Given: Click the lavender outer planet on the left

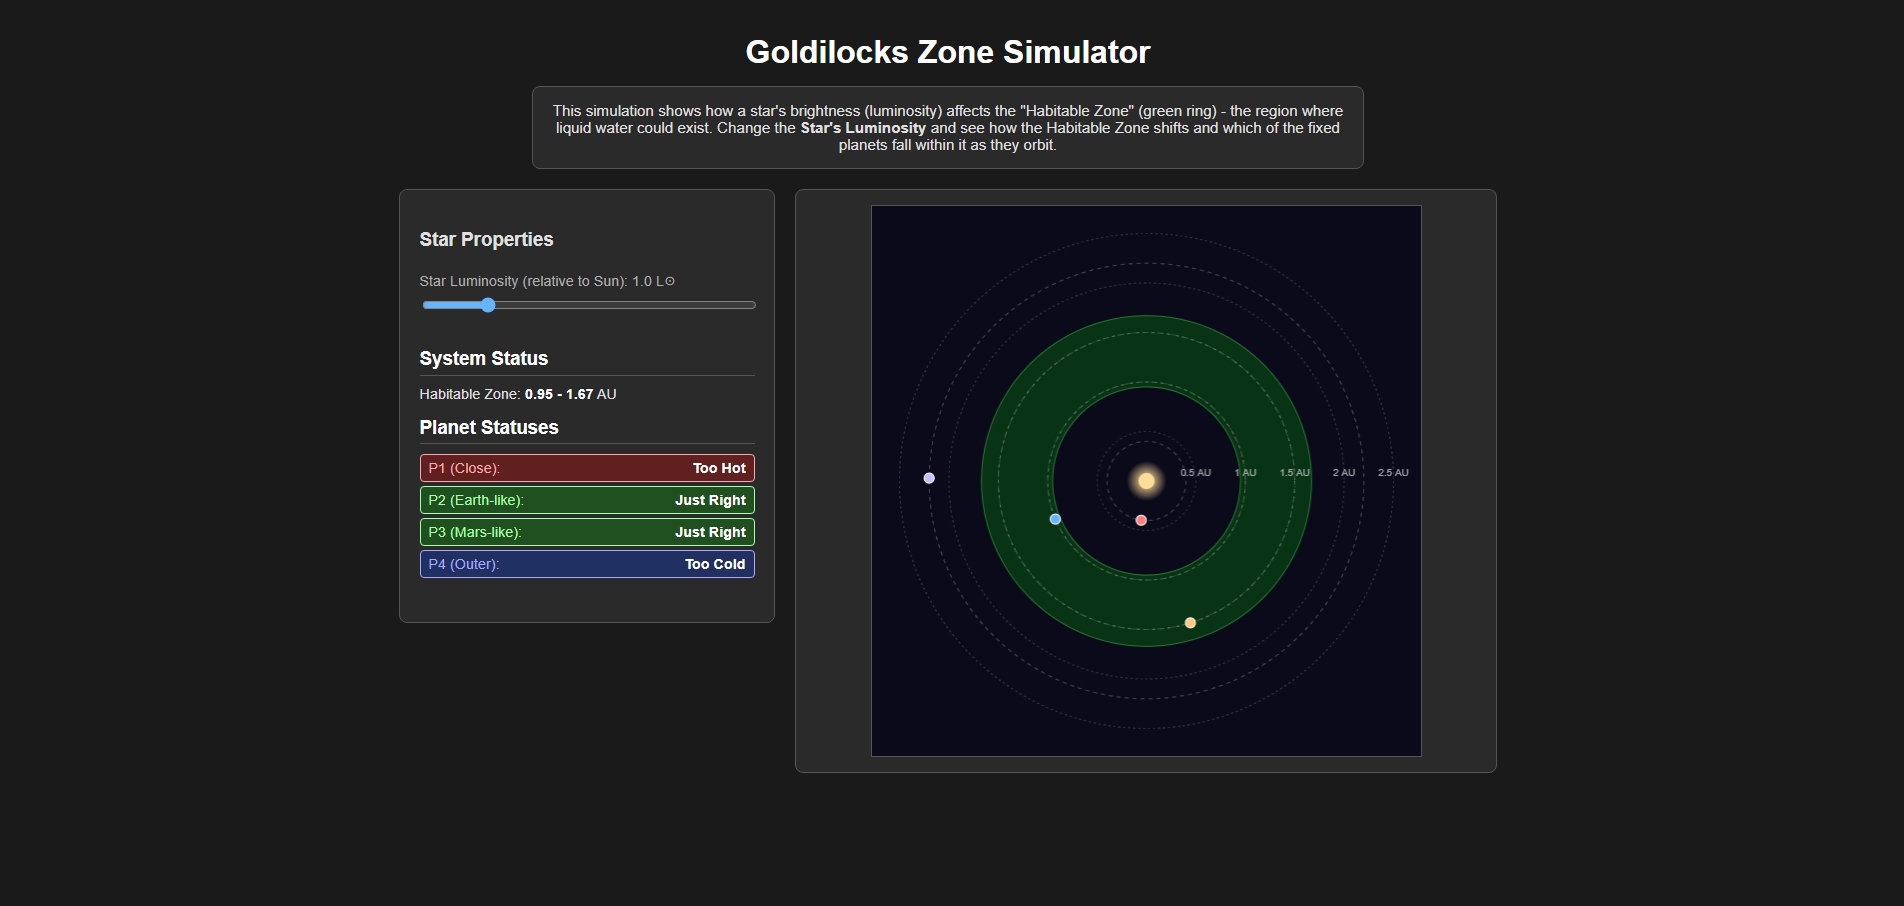Looking at the screenshot, I should tap(929, 478).
